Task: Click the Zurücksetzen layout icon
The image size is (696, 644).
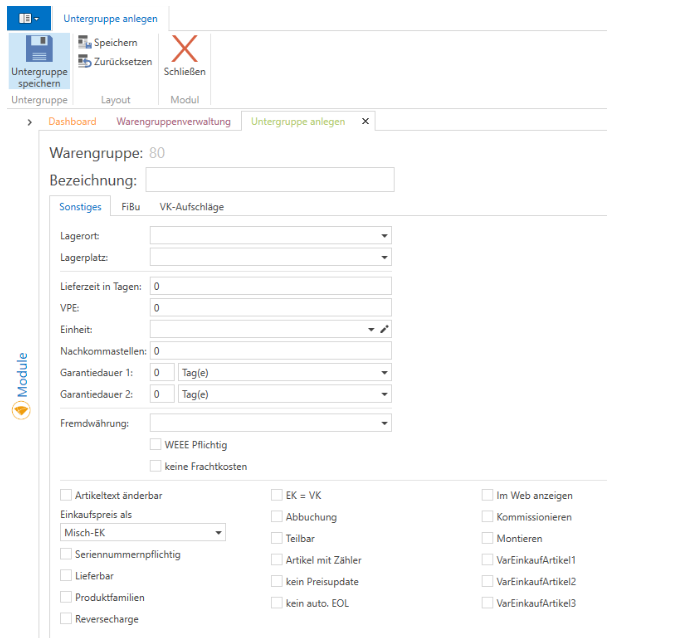Action: pos(85,62)
